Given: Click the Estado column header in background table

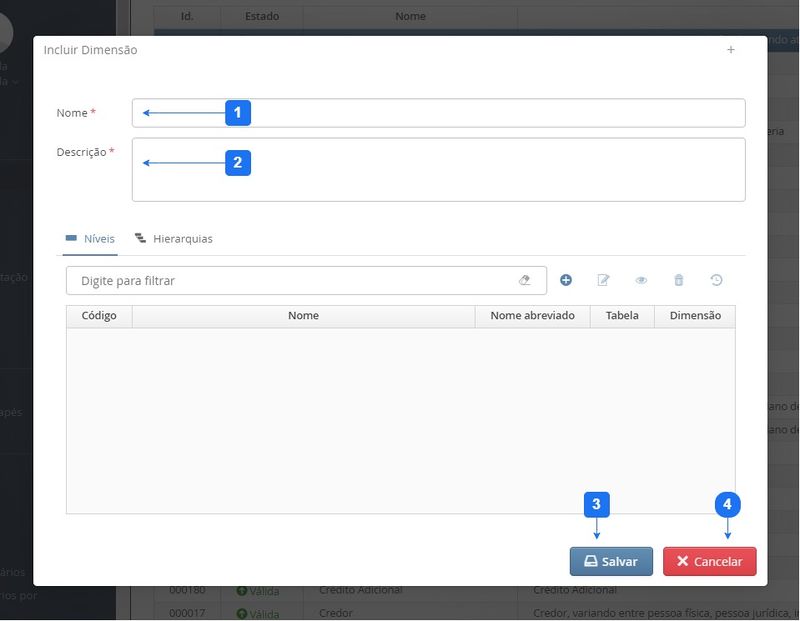Looking at the screenshot, I should pyautogui.click(x=262, y=16).
